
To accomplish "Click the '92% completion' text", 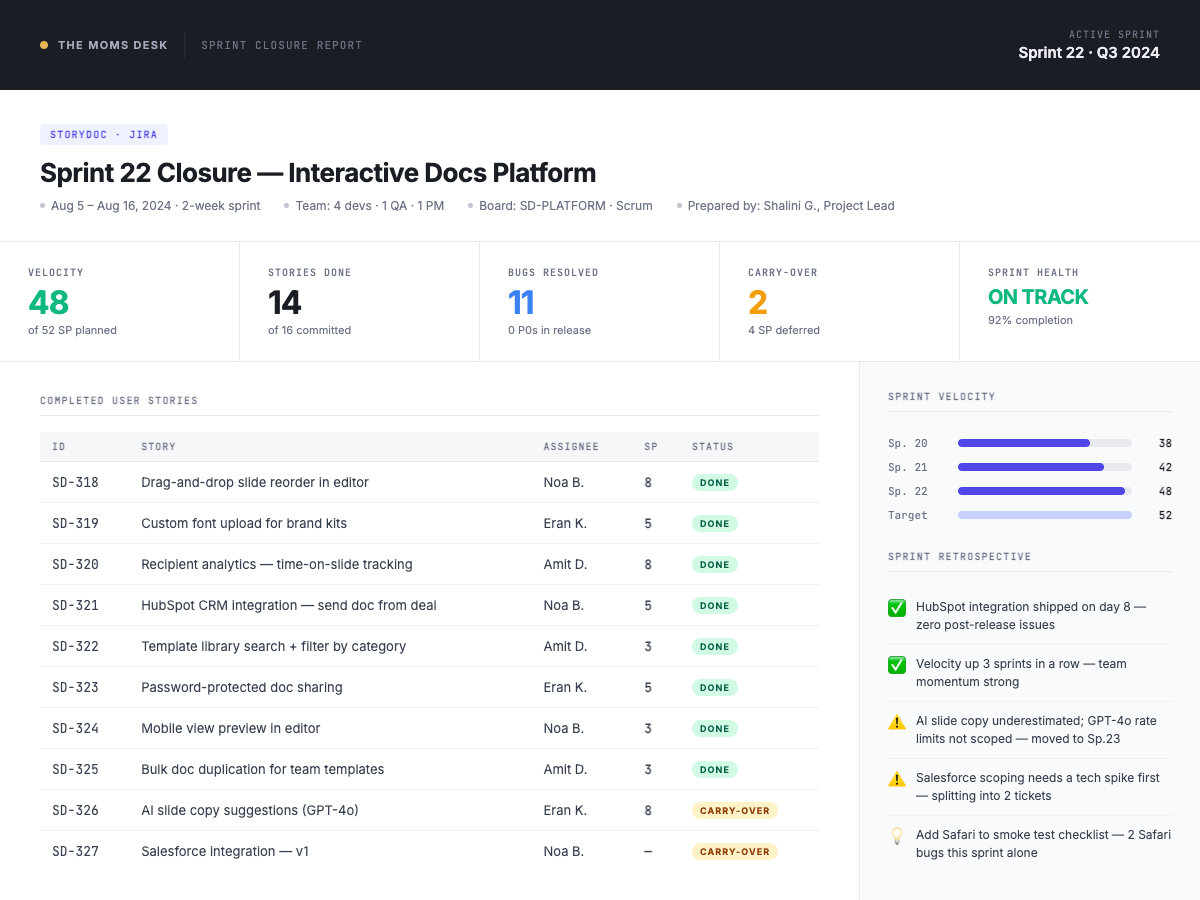I will click(x=1030, y=320).
